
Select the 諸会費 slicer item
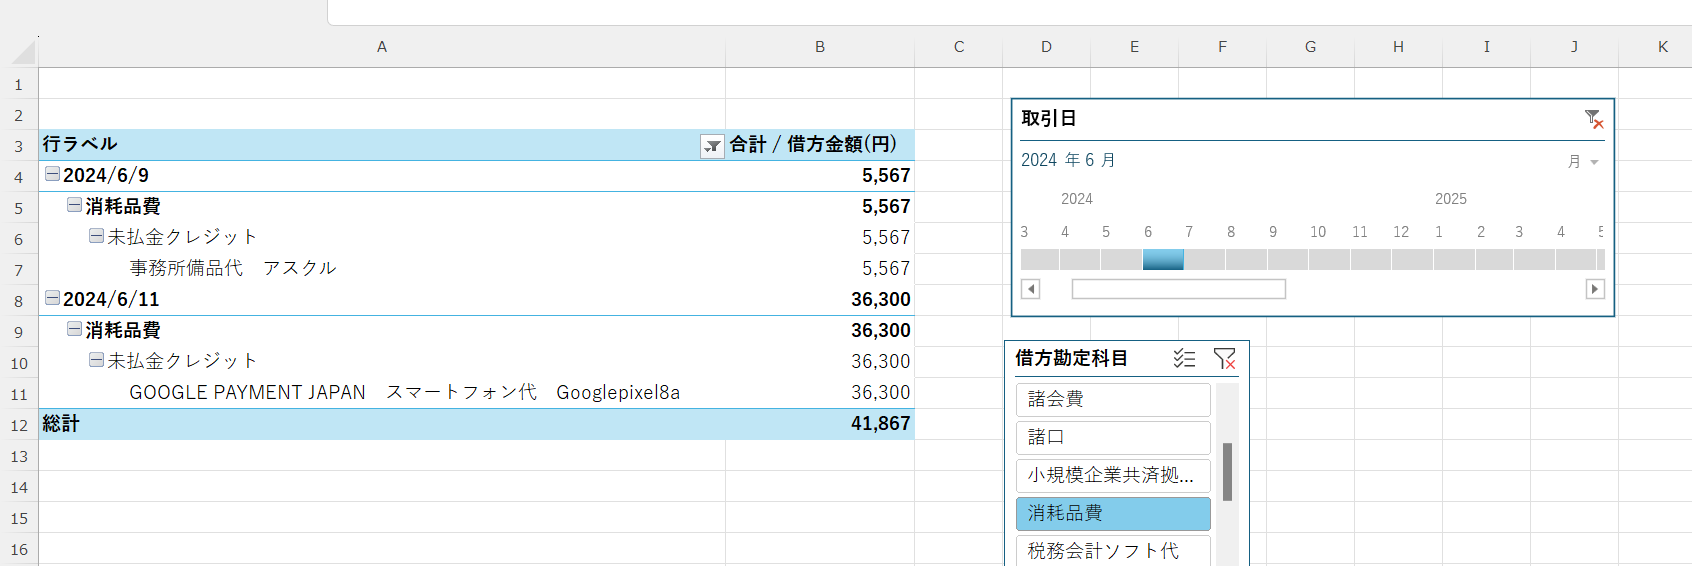1112,399
